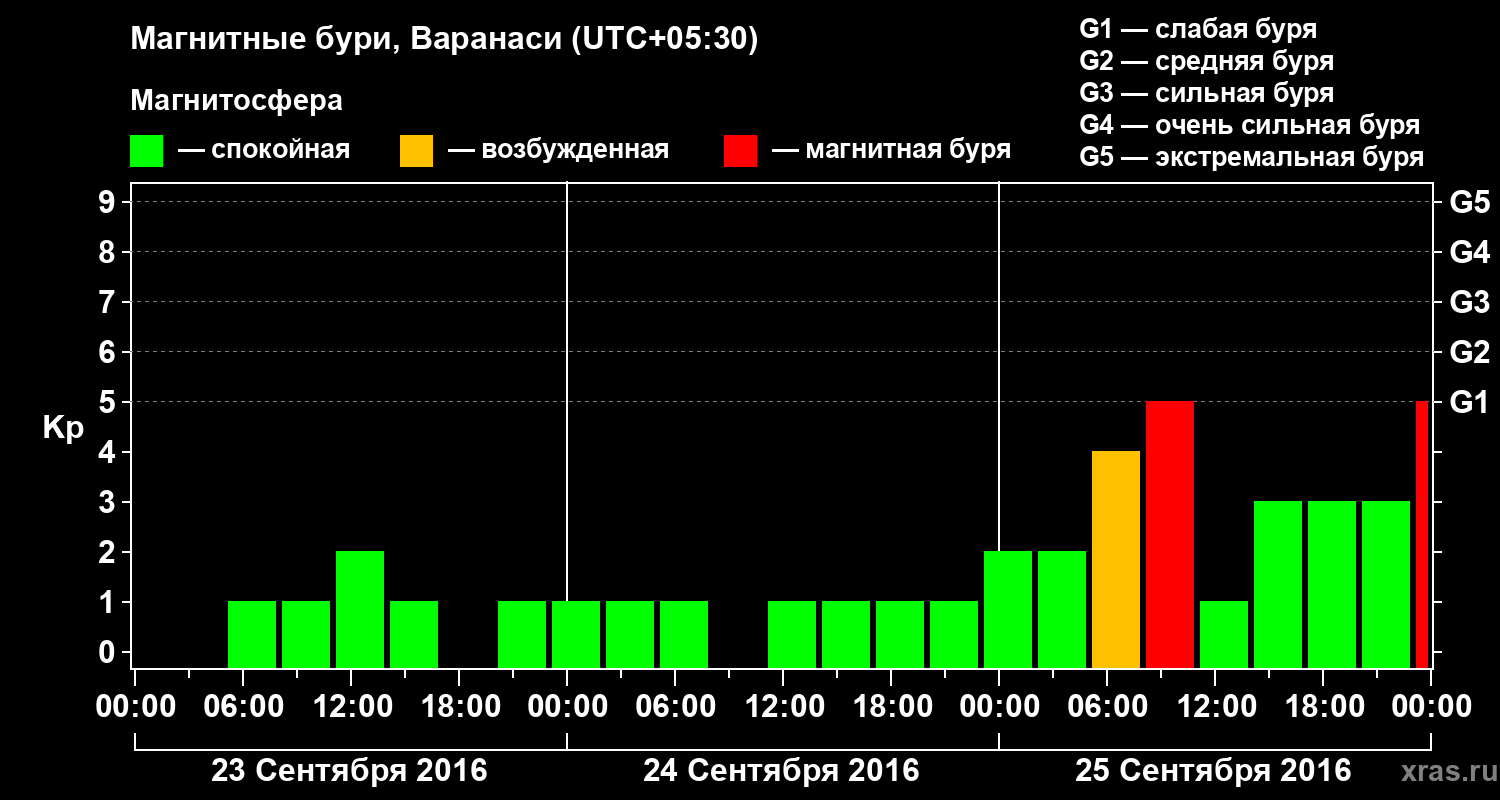Click the '— спокойная' legend label
Image resolution: width=1500 pixels, height=800 pixels.
click(264, 150)
